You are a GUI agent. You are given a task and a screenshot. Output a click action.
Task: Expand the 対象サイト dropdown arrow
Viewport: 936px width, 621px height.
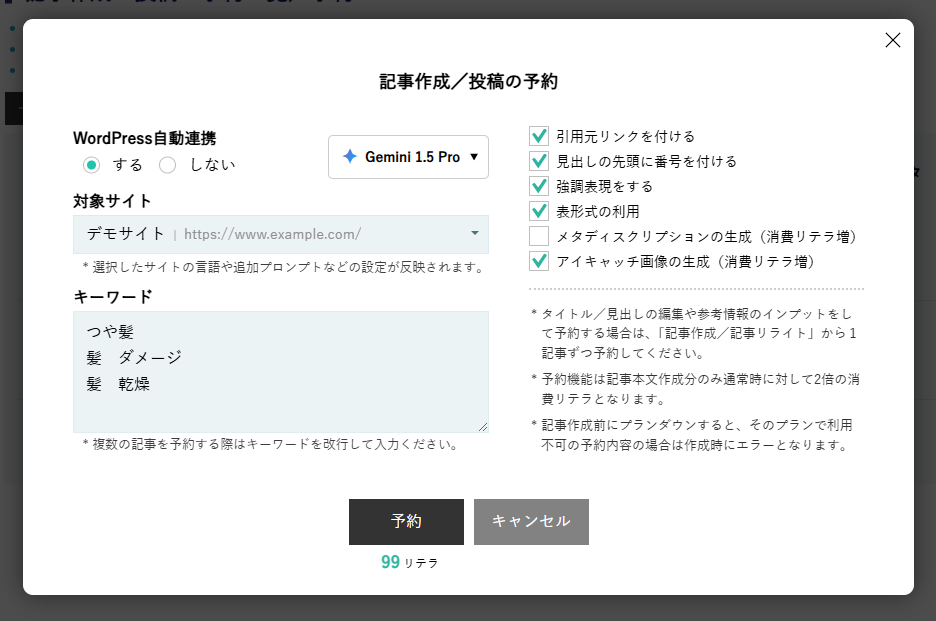point(474,234)
